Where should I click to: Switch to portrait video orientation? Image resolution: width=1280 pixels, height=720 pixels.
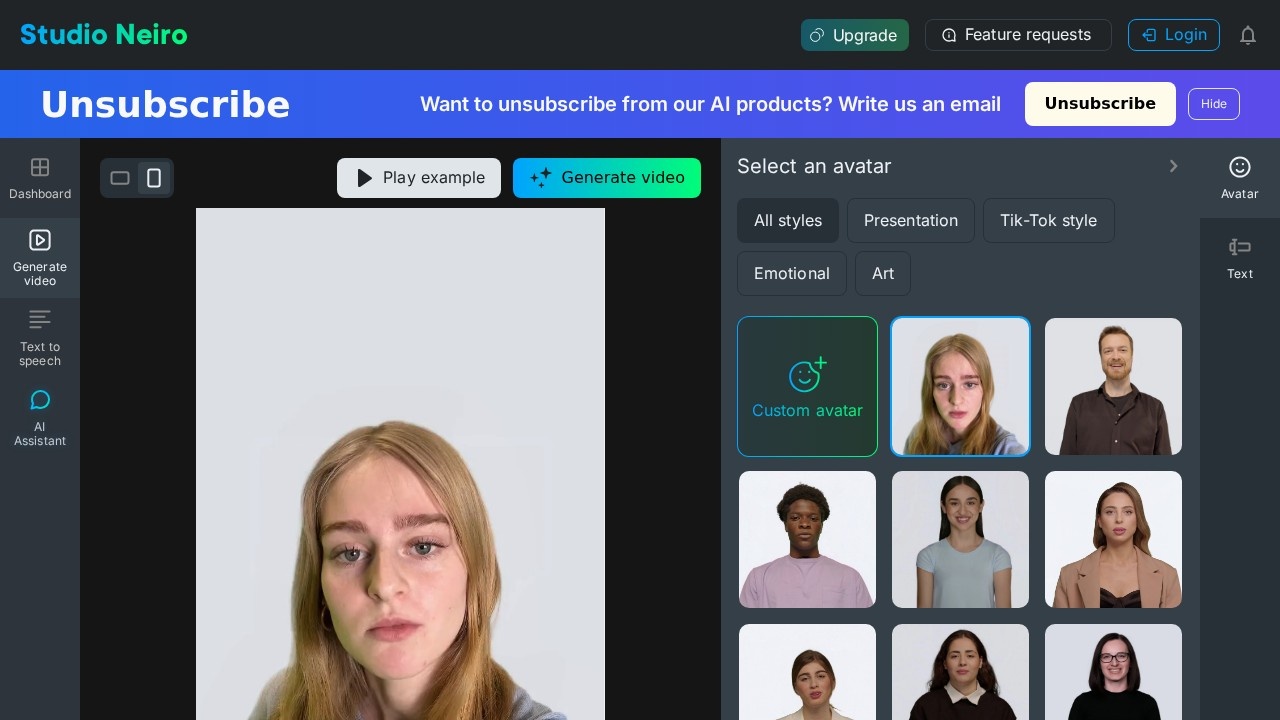coord(154,178)
